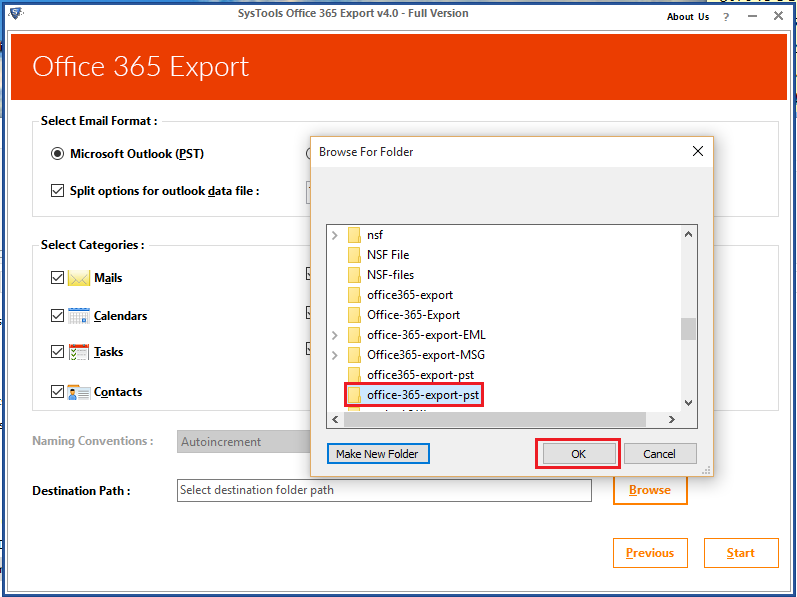Uncheck the Tasks category checkbox
Viewport: 797px width, 597px height.
coord(57,352)
